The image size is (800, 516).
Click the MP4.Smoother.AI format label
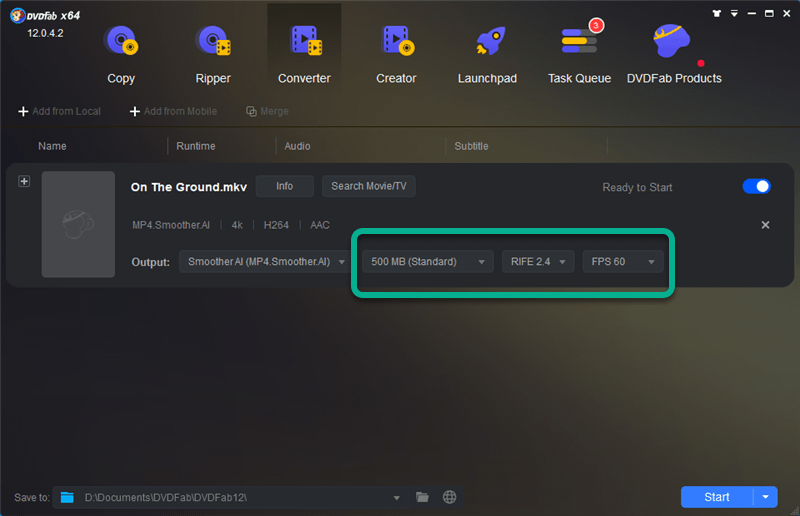pyautogui.click(x=171, y=225)
